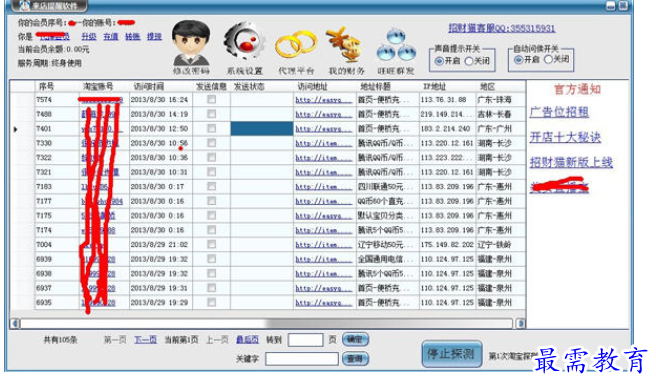Open visit URL in row 7183
The image size is (656, 392).
click(324, 187)
